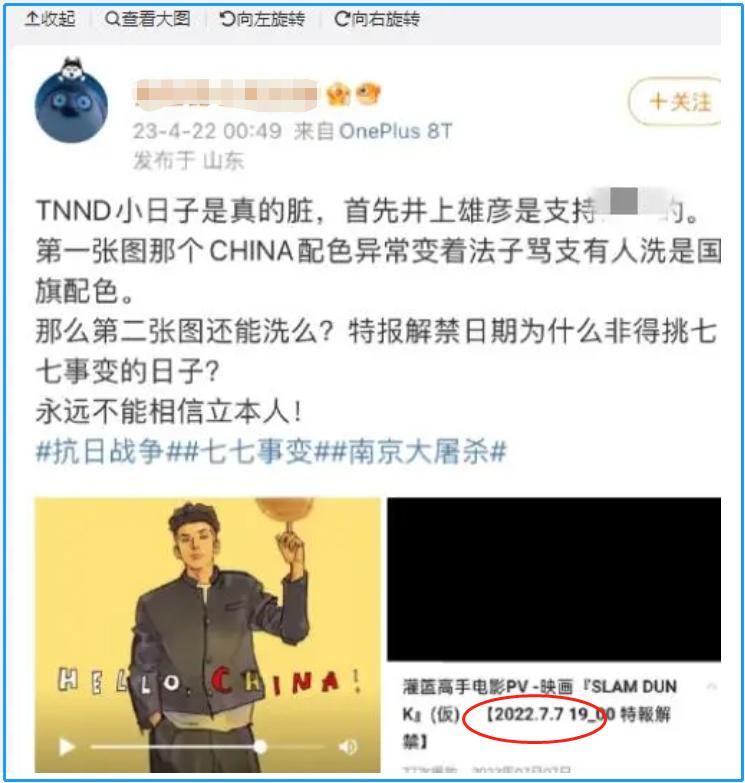Open hashtag #七七事变#

(x=257, y=451)
